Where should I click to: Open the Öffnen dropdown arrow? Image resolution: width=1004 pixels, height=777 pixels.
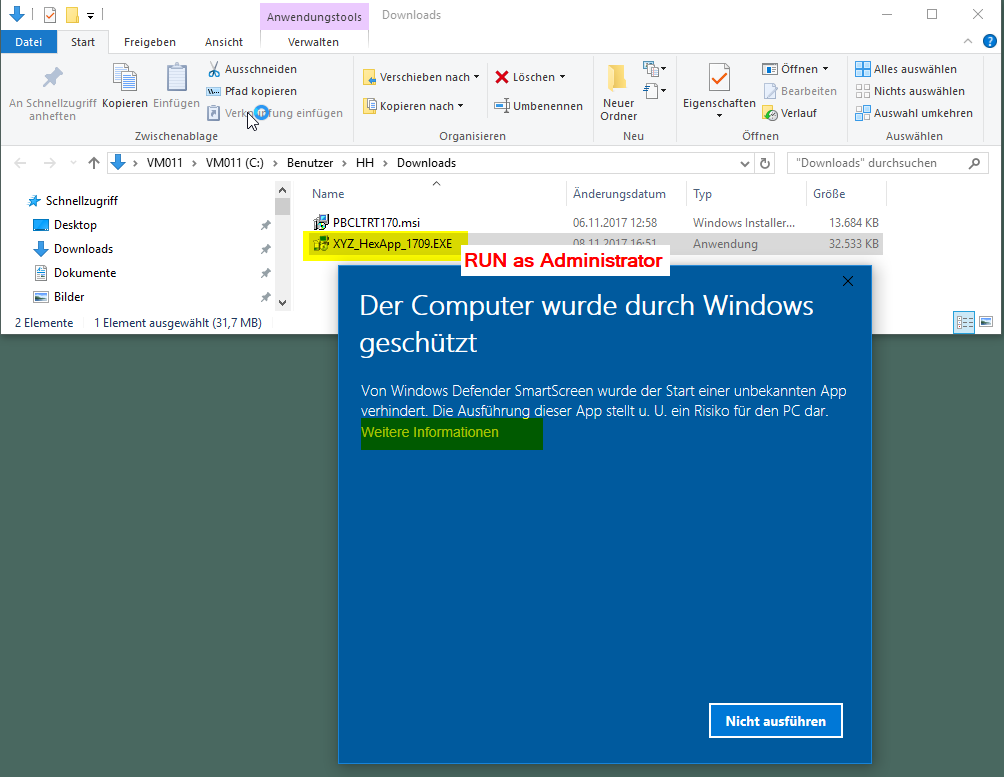tap(825, 69)
